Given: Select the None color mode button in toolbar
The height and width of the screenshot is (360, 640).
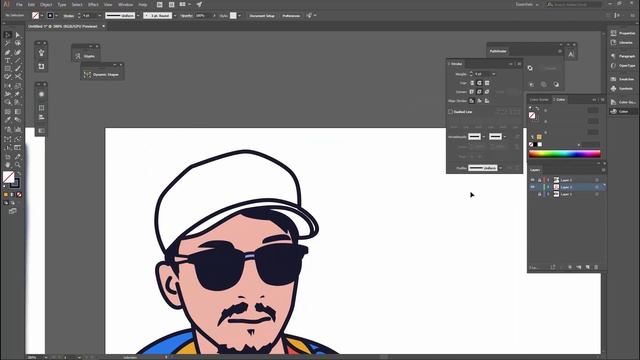Looking at the screenshot, I should click(19, 195).
